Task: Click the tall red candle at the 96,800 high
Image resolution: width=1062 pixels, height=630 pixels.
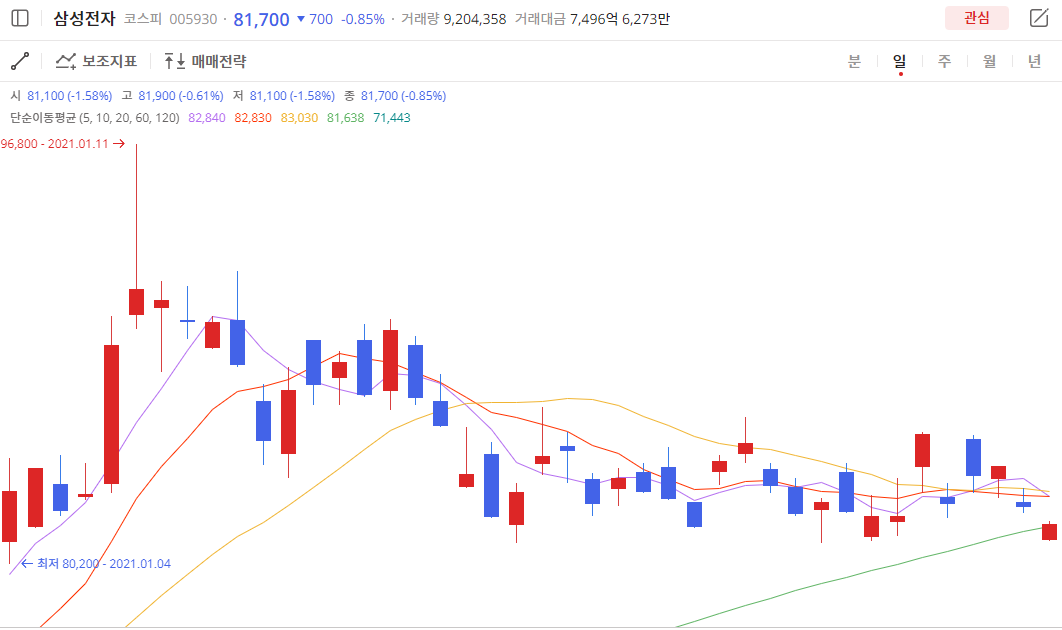Action: tap(136, 301)
